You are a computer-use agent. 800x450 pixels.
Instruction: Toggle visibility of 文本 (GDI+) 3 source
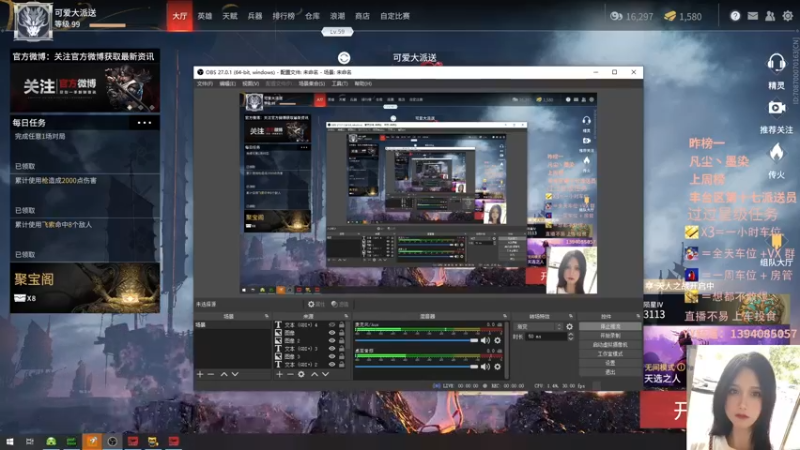click(x=332, y=348)
